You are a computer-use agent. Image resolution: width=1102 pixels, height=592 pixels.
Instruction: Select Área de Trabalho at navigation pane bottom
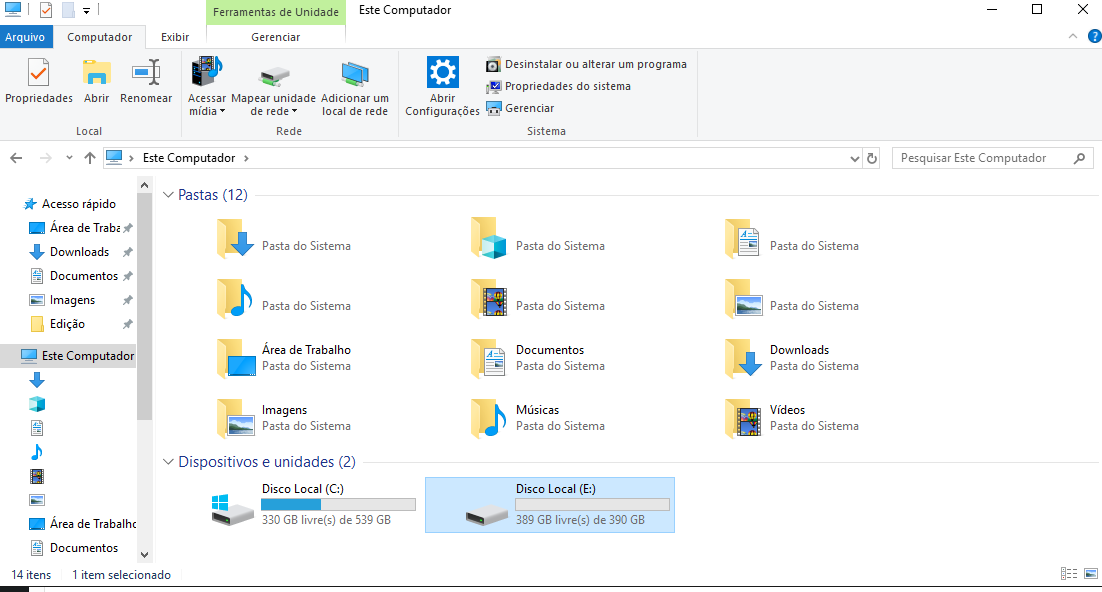click(83, 524)
